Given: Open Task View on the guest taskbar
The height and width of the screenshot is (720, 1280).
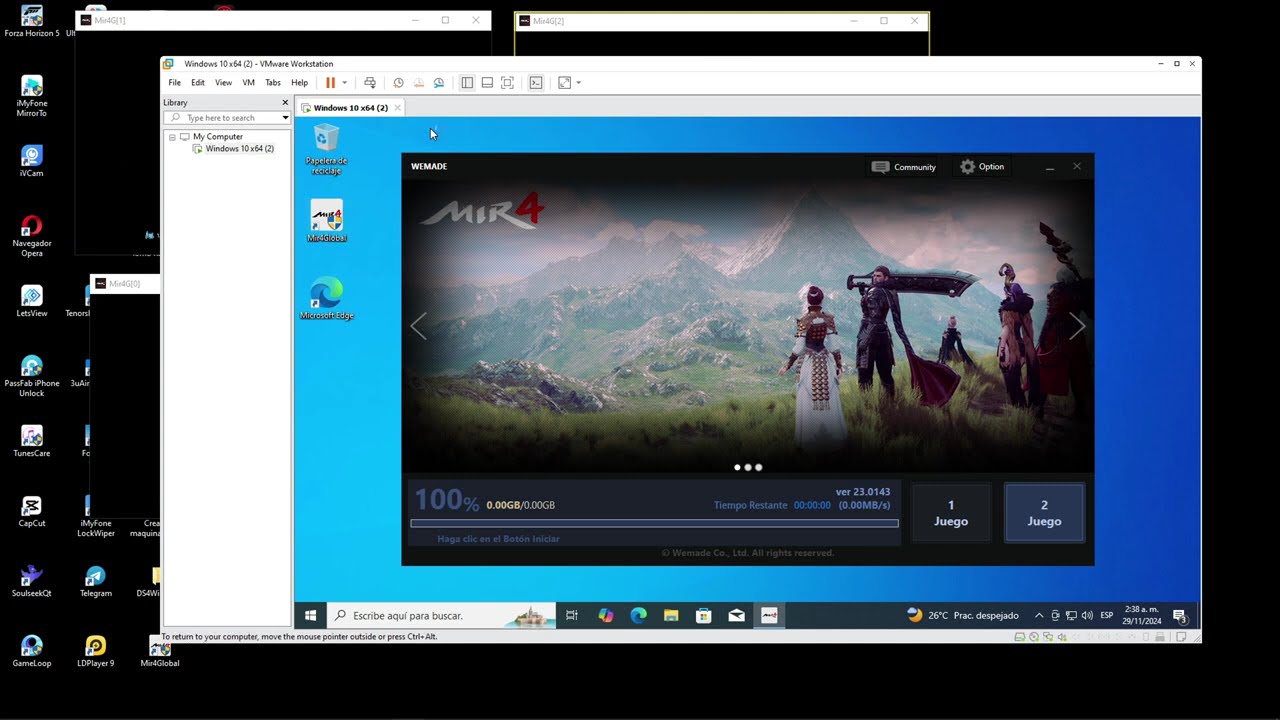Looking at the screenshot, I should 572,615.
